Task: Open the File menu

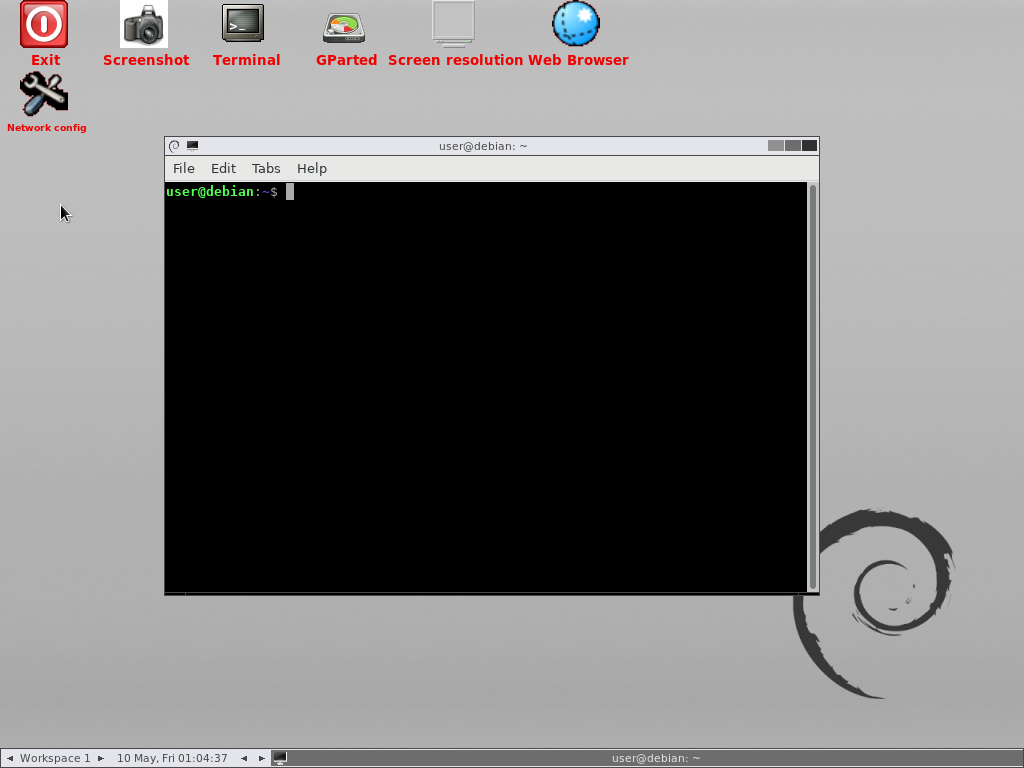Action: pyautogui.click(x=183, y=168)
